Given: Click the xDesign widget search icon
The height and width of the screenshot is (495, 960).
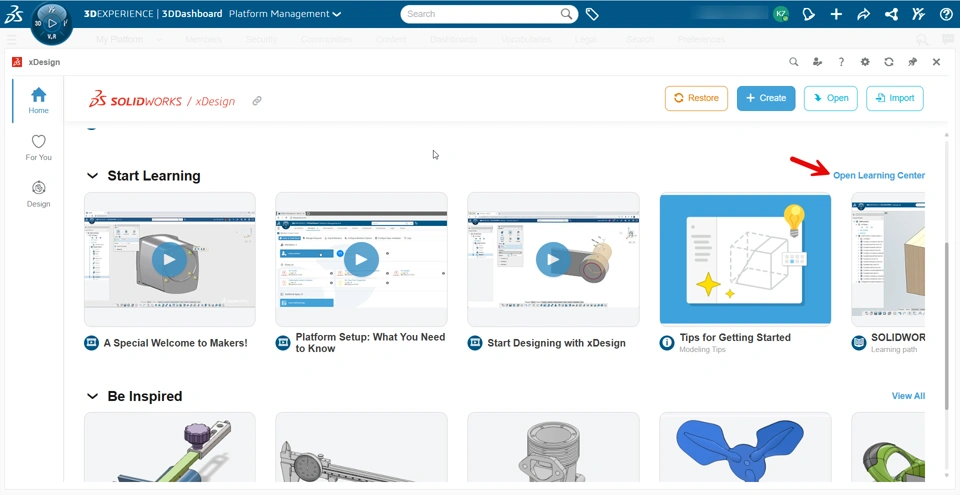Looking at the screenshot, I should pos(793,62).
